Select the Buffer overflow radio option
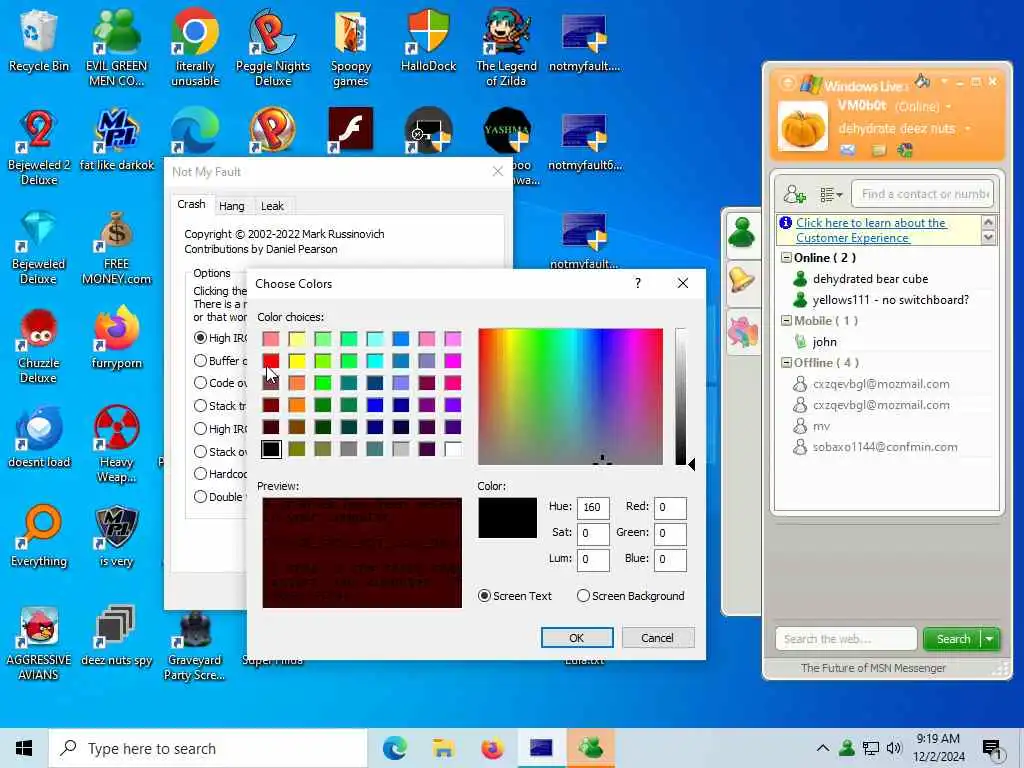 click(x=200, y=360)
